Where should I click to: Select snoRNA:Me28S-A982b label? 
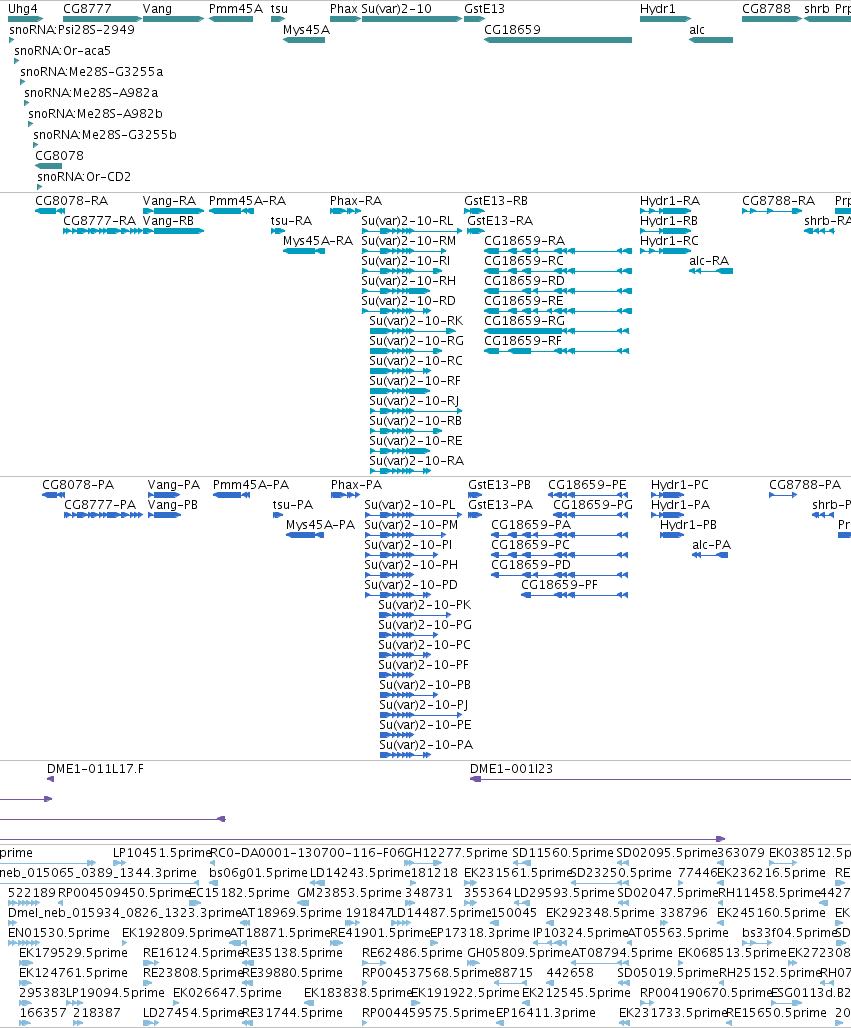coord(95,114)
